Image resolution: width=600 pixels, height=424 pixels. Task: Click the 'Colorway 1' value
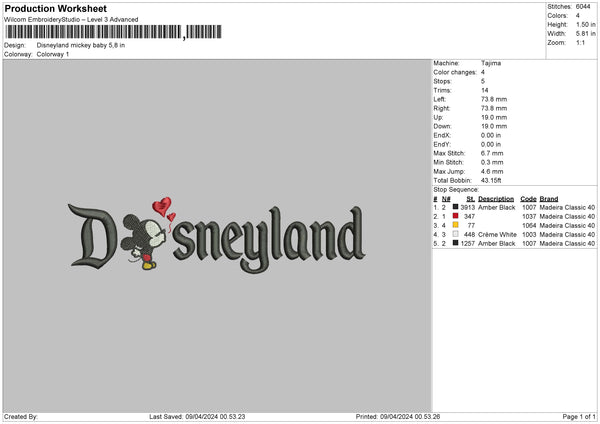(53, 54)
